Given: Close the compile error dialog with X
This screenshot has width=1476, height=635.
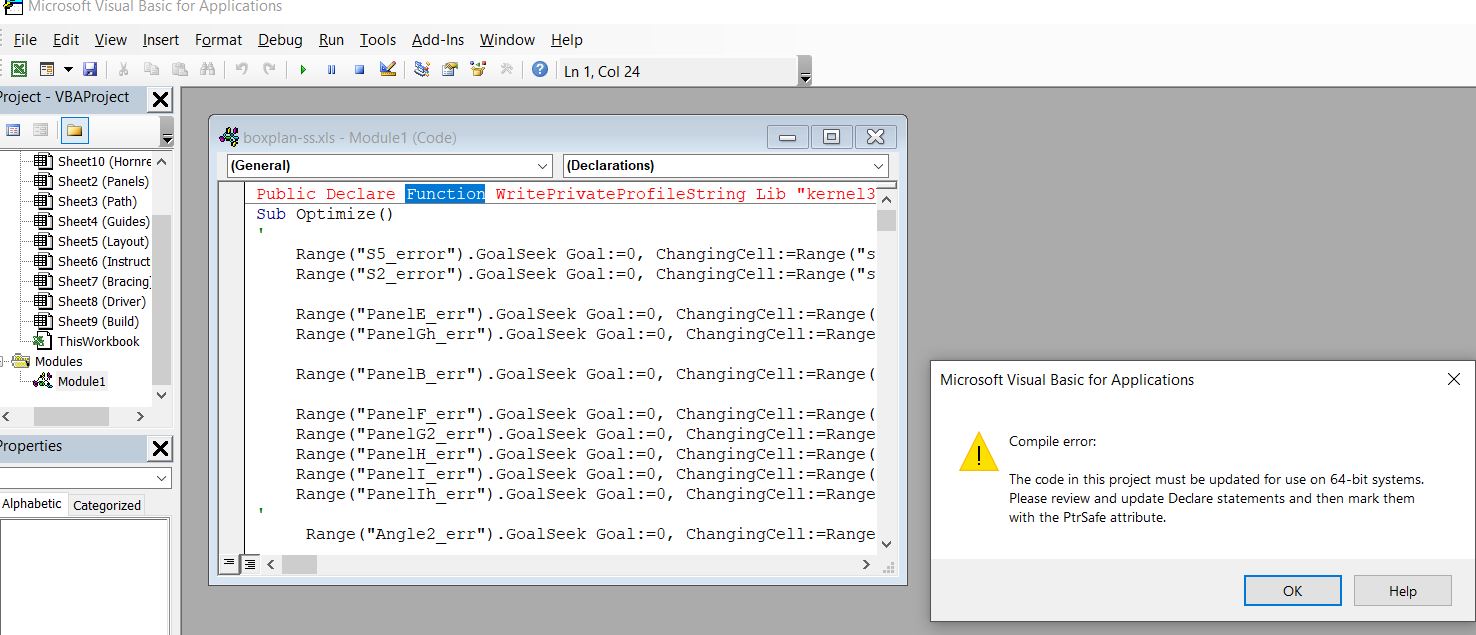Looking at the screenshot, I should click(x=1453, y=379).
